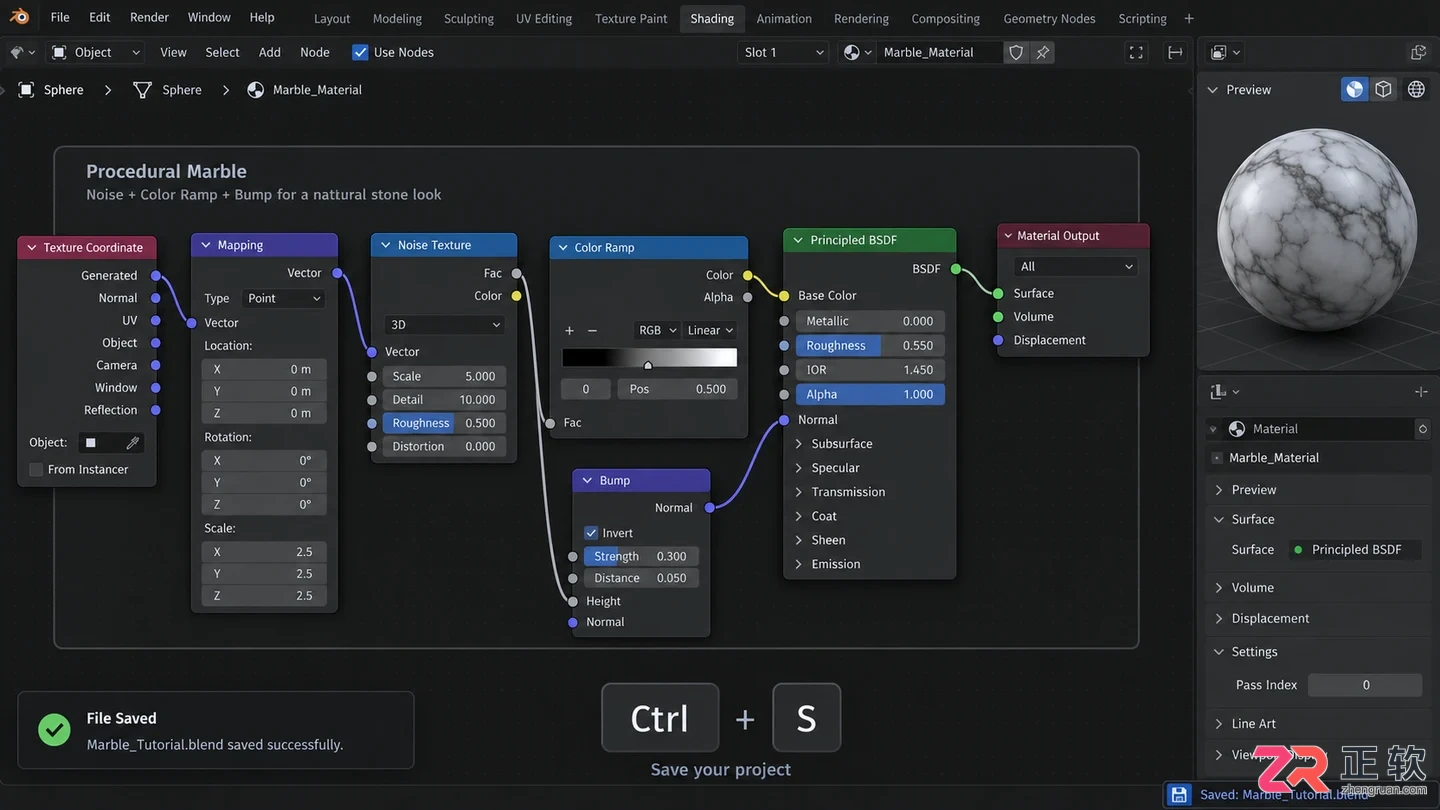The height and width of the screenshot is (810, 1440).
Task: Open the Mapping Type Point dropdown
Action: (x=284, y=298)
